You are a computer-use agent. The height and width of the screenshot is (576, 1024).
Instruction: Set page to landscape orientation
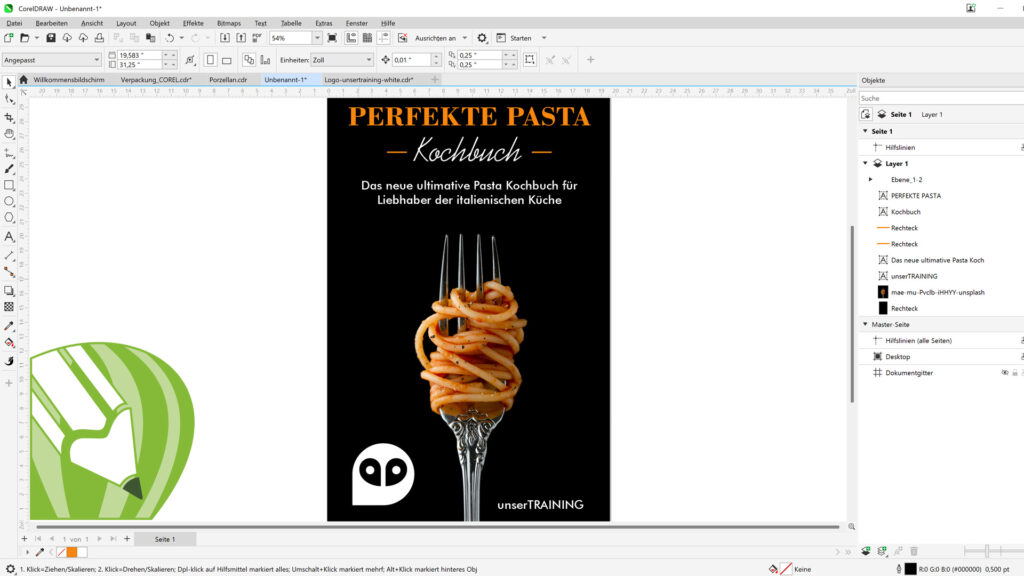click(x=227, y=59)
